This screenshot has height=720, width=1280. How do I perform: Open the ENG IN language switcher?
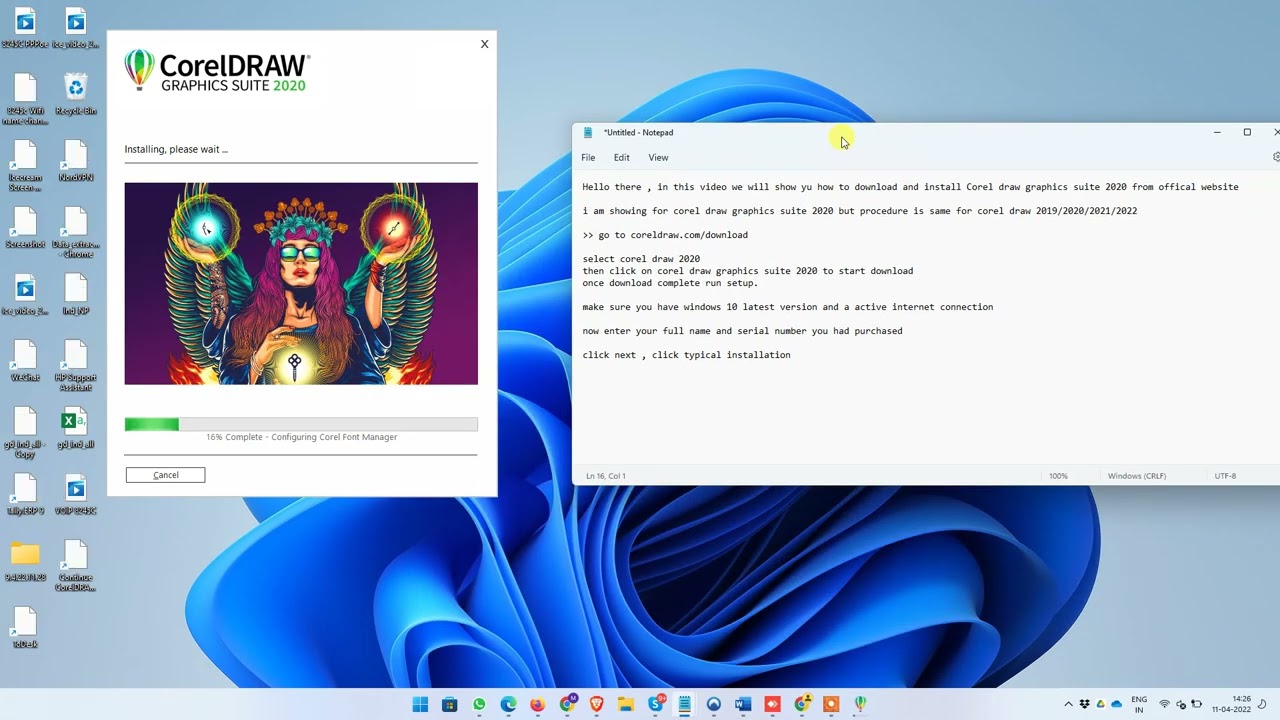[1139, 704]
